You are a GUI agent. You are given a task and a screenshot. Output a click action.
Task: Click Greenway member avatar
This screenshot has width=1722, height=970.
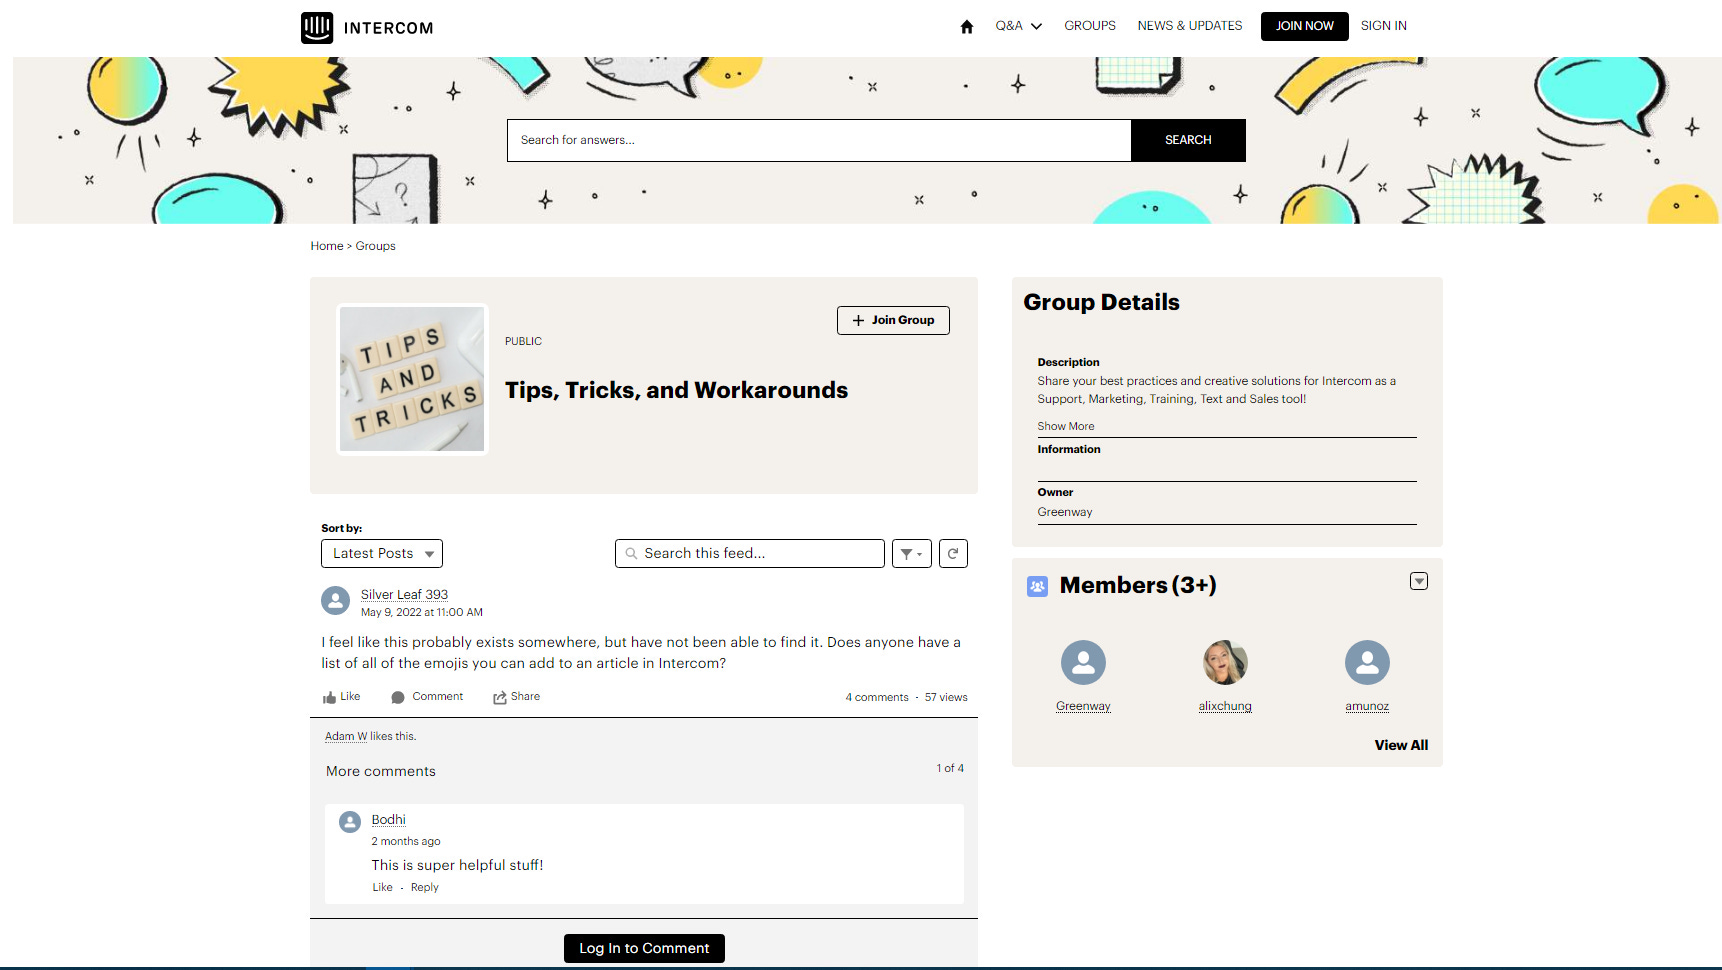1083,662
